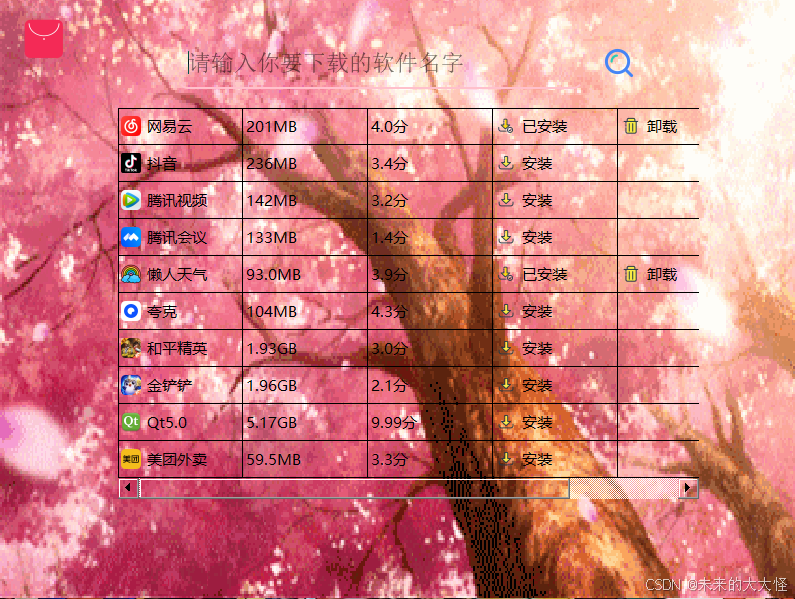This screenshot has height=599, width=795.
Task: Select the 4.3分 rating cell
Action: [430, 311]
